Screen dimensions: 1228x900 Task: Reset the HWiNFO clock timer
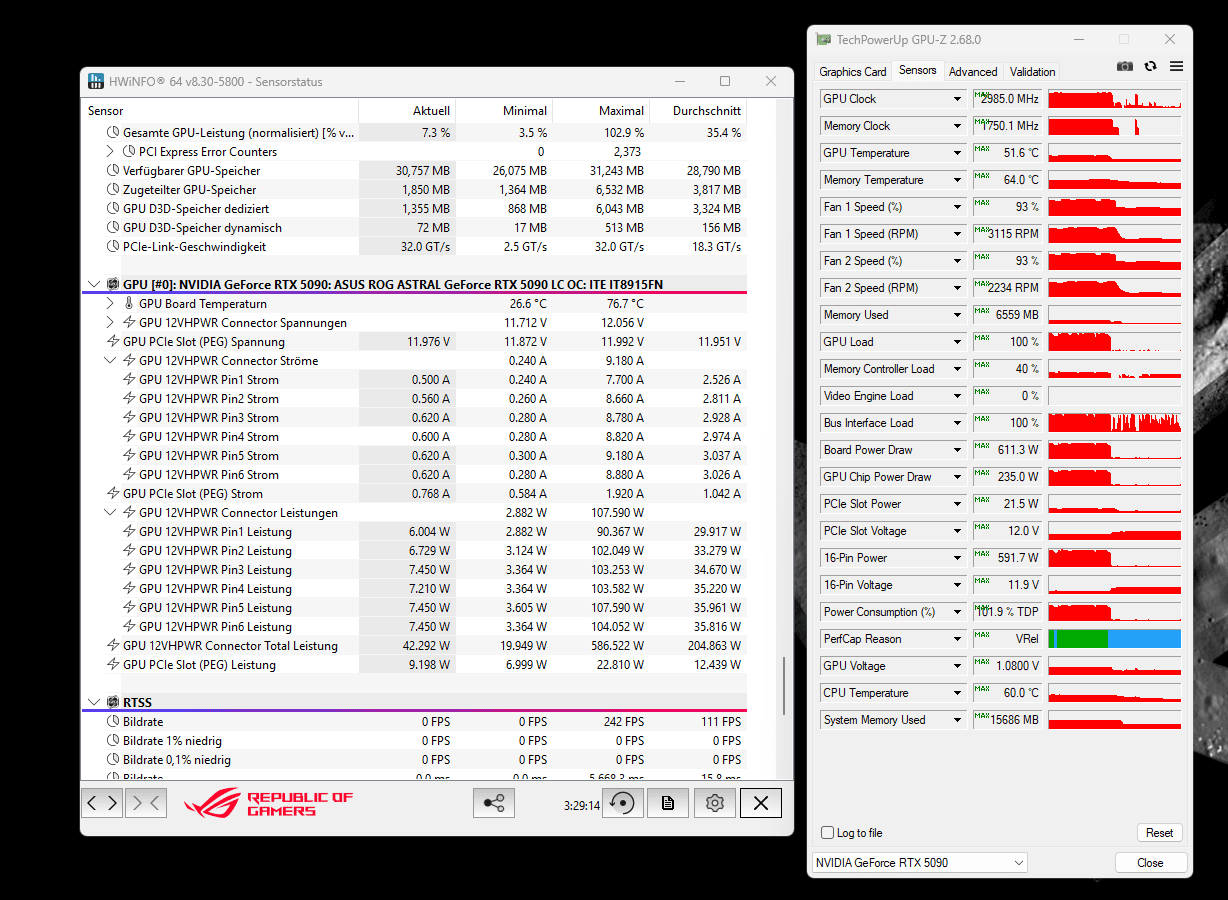[624, 802]
